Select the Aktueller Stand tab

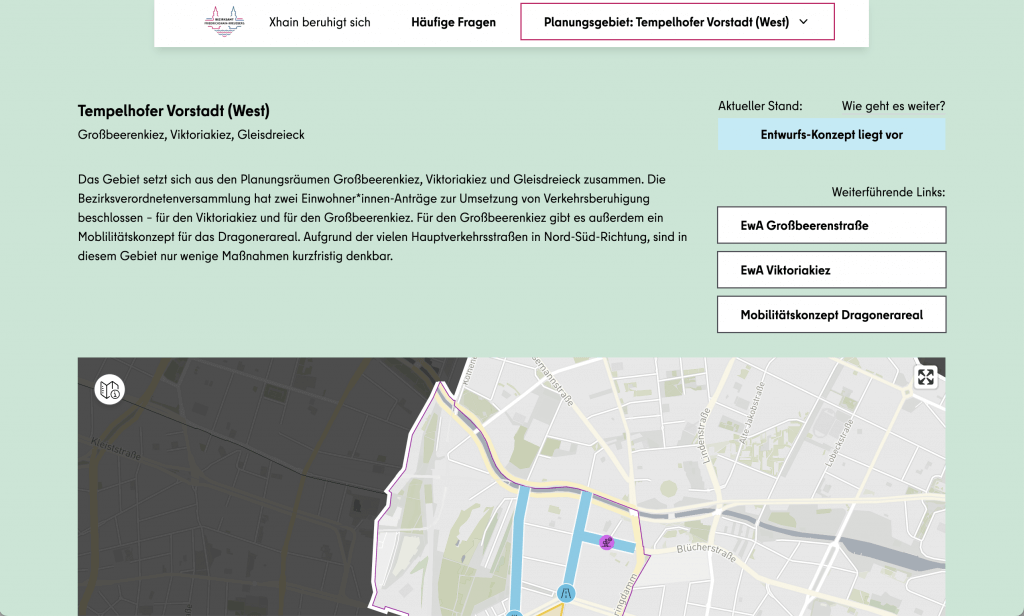tap(759, 106)
